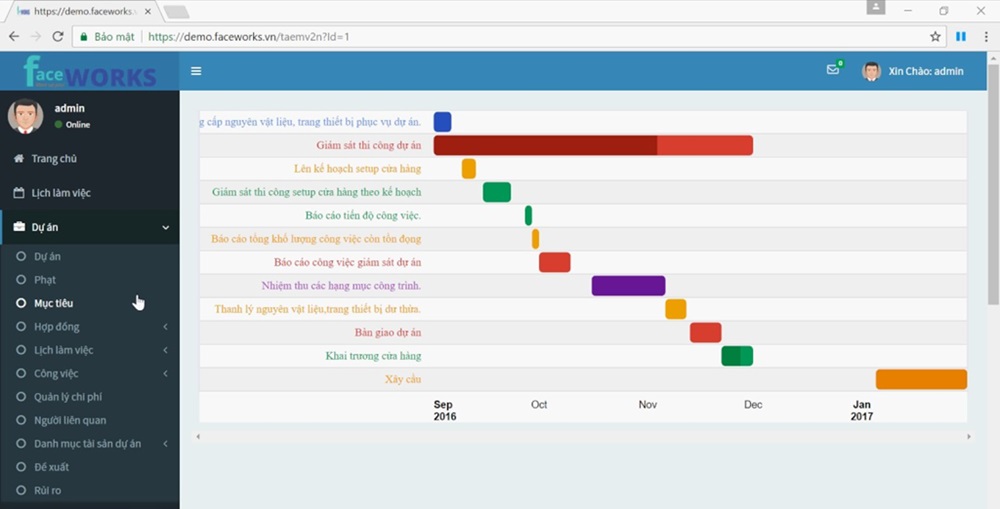Open the mail notifications envelope icon
Viewport: 1000px width, 509px height.
coord(832,70)
